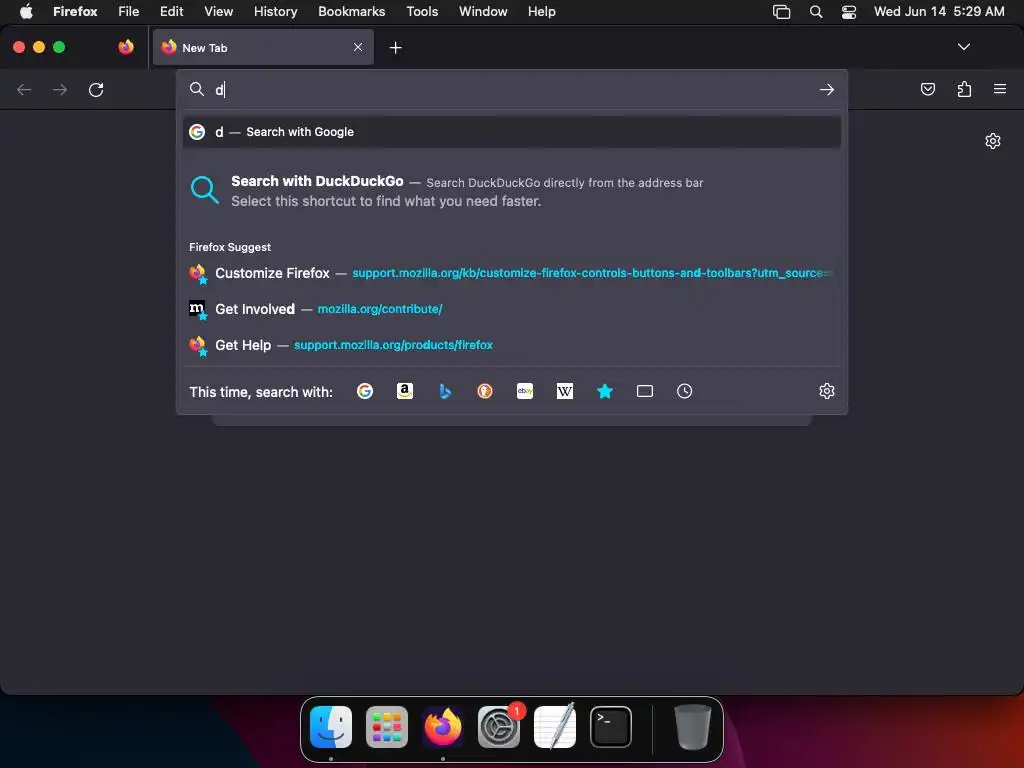Viewport: 1024px width, 768px height.
Task: Click the Google one-off search icon
Action: pyautogui.click(x=365, y=391)
